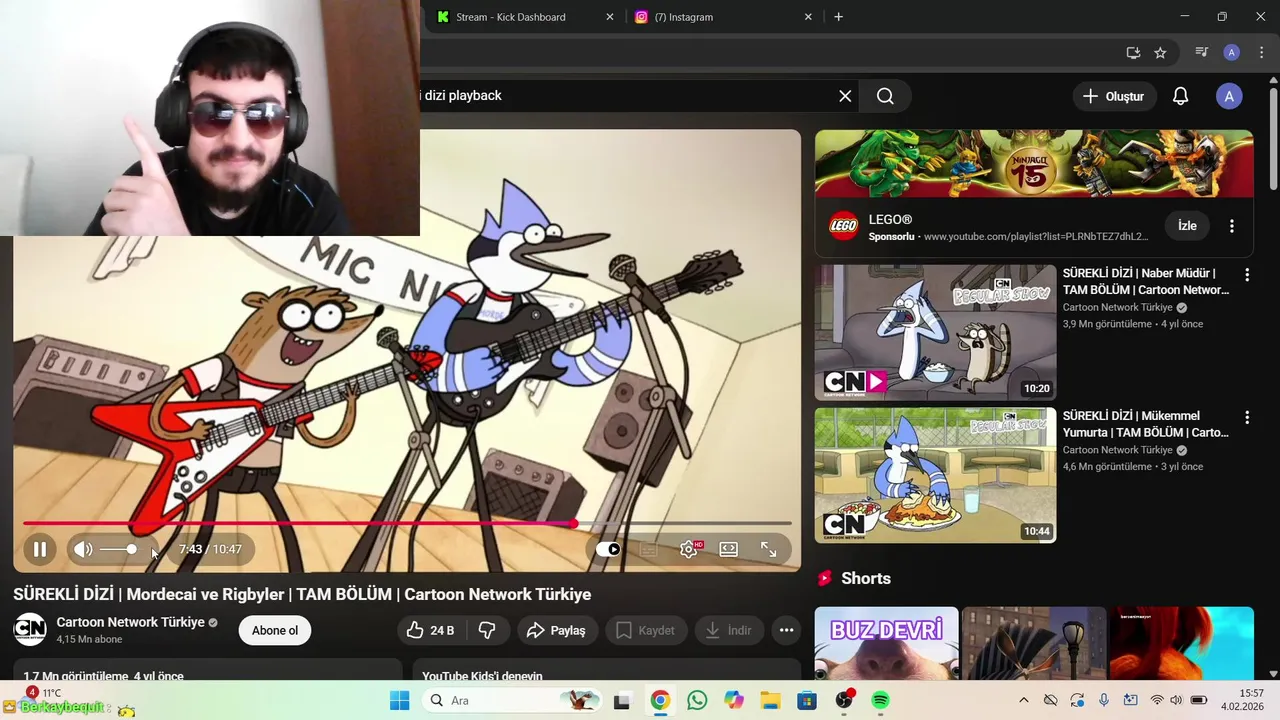Open the Cartoon Network Türkiye channel avatar
This screenshot has width=1280, height=720.
(30, 629)
